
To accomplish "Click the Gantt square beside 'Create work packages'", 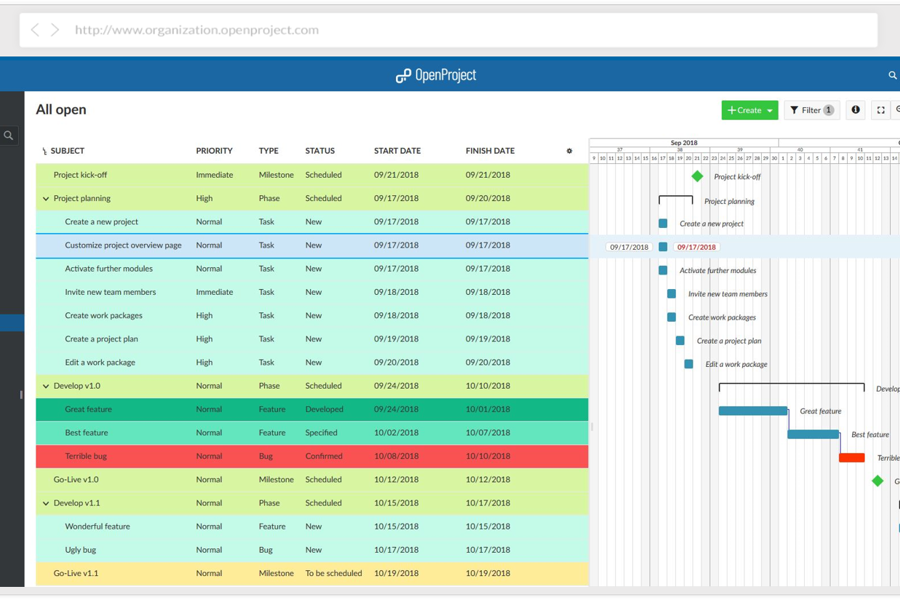I will (x=672, y=317).
